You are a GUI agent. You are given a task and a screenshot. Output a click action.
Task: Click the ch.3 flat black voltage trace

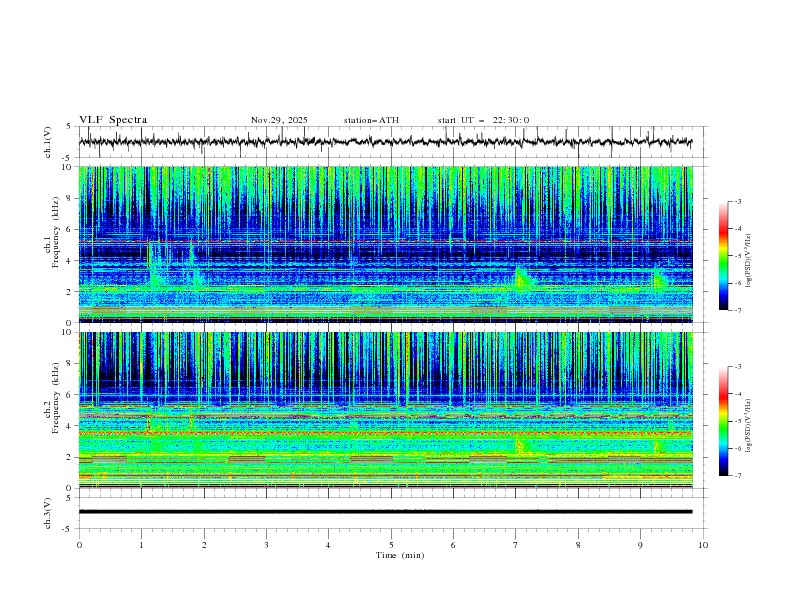385,512
